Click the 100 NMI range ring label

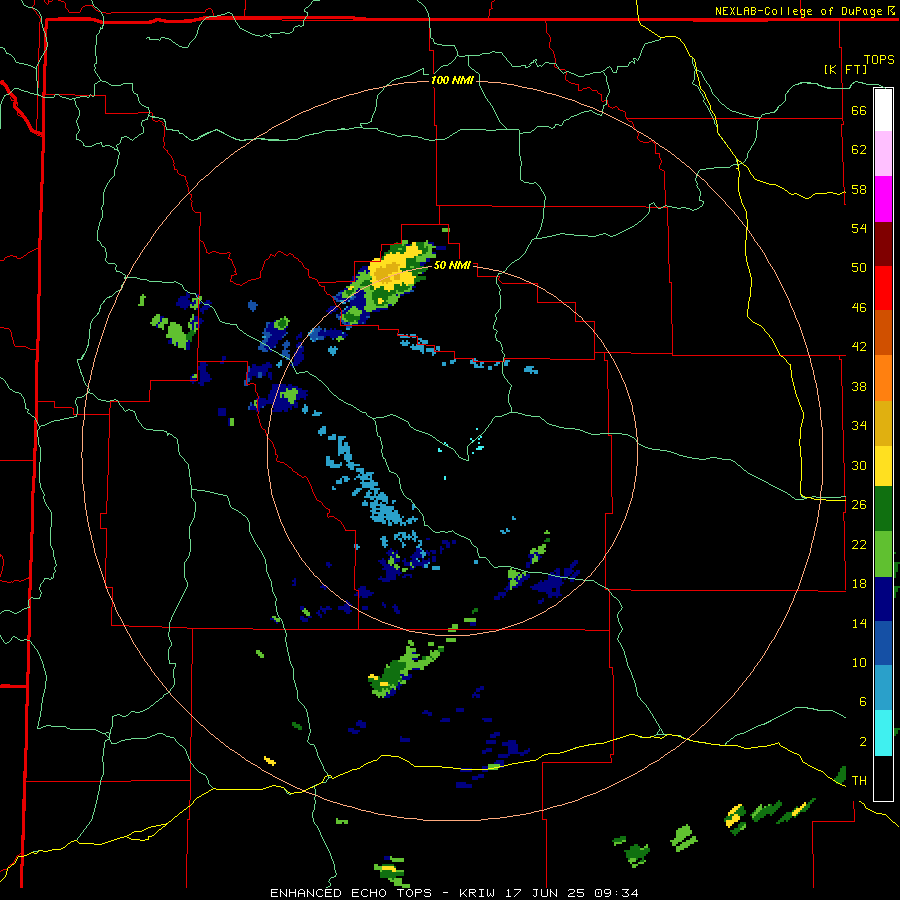pyautogui.click(x=452, y=80)
